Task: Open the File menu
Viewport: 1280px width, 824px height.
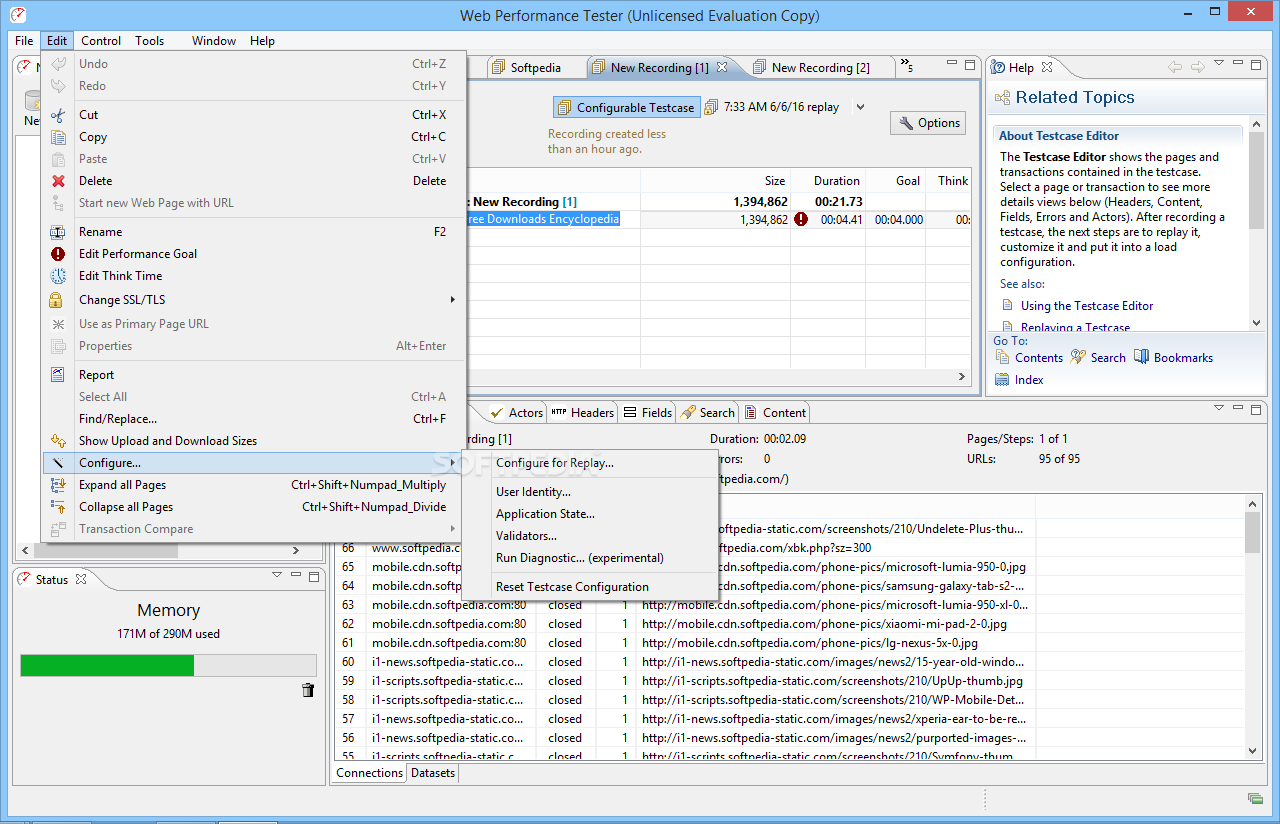Action: click(x=24, y=41)
